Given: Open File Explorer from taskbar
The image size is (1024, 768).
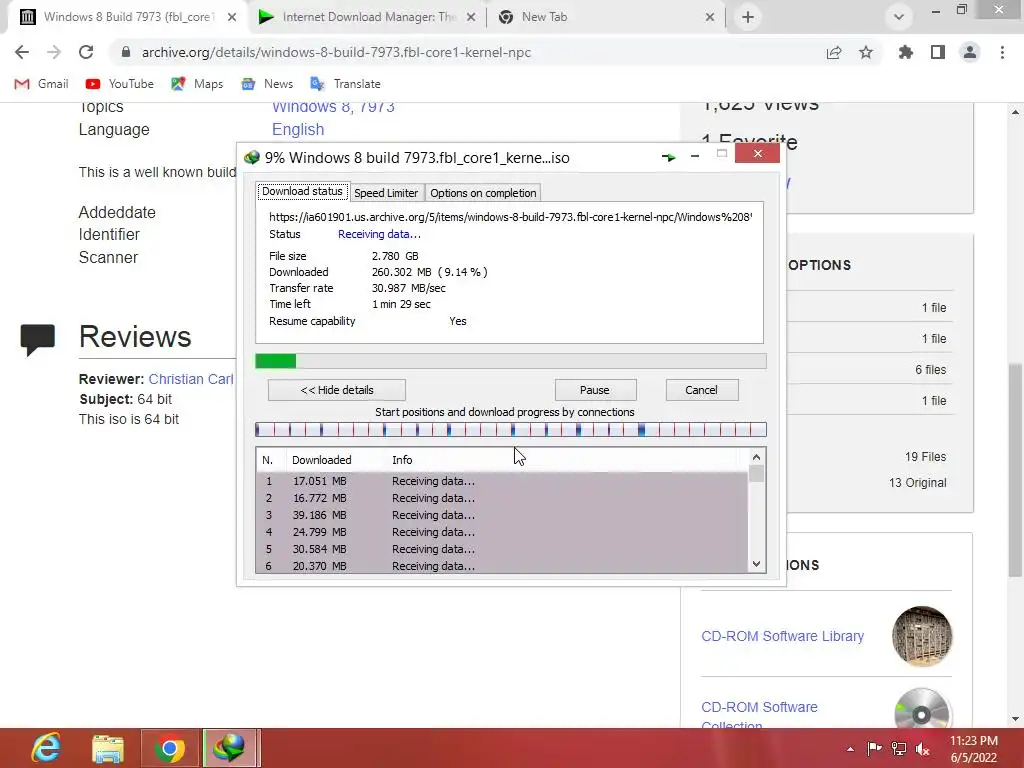Looking at the screenshot, I should (108, 749).
